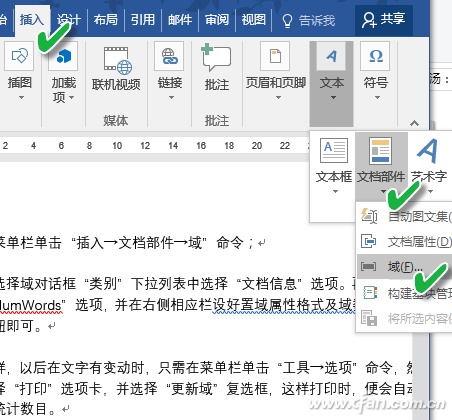Viewport: 452px width, 420px height.
Task: Click the 共享 share button
Action: [384, 19]
